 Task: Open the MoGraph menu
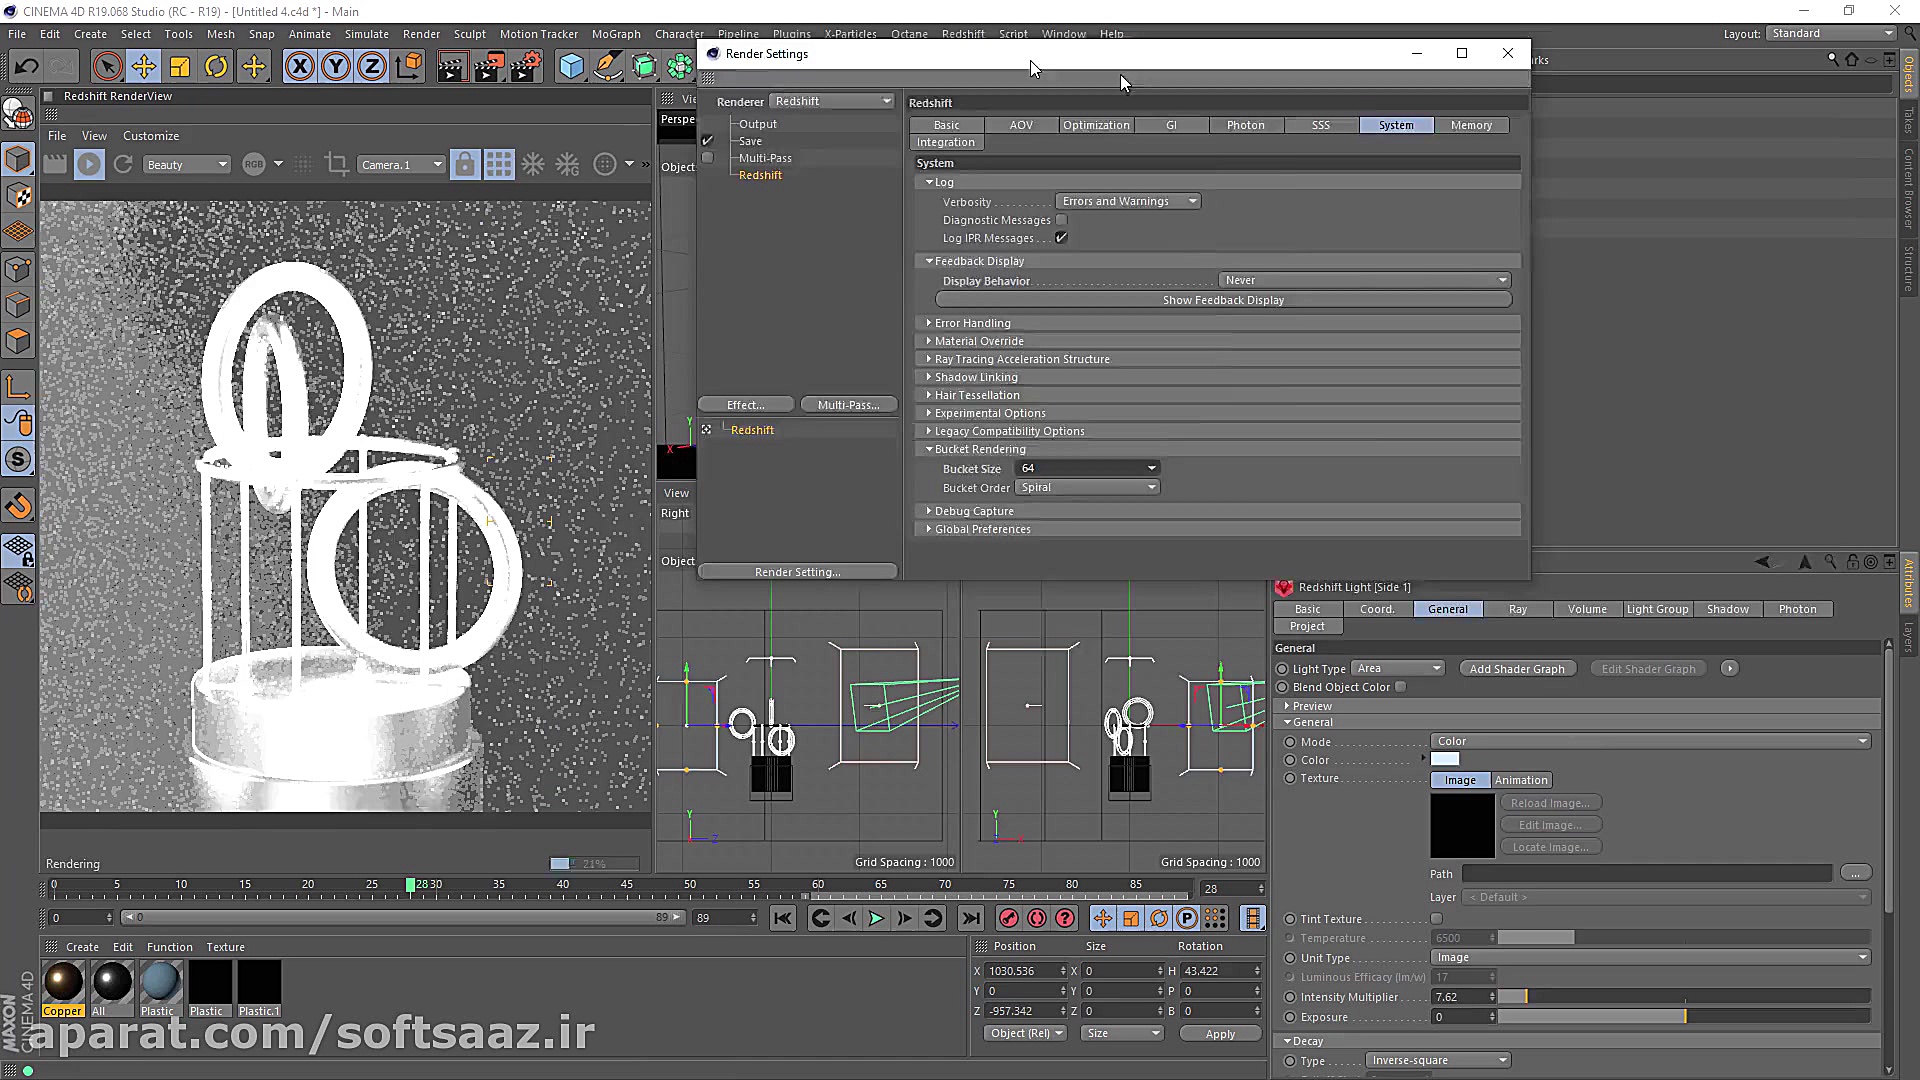click(x=616, y=34)
